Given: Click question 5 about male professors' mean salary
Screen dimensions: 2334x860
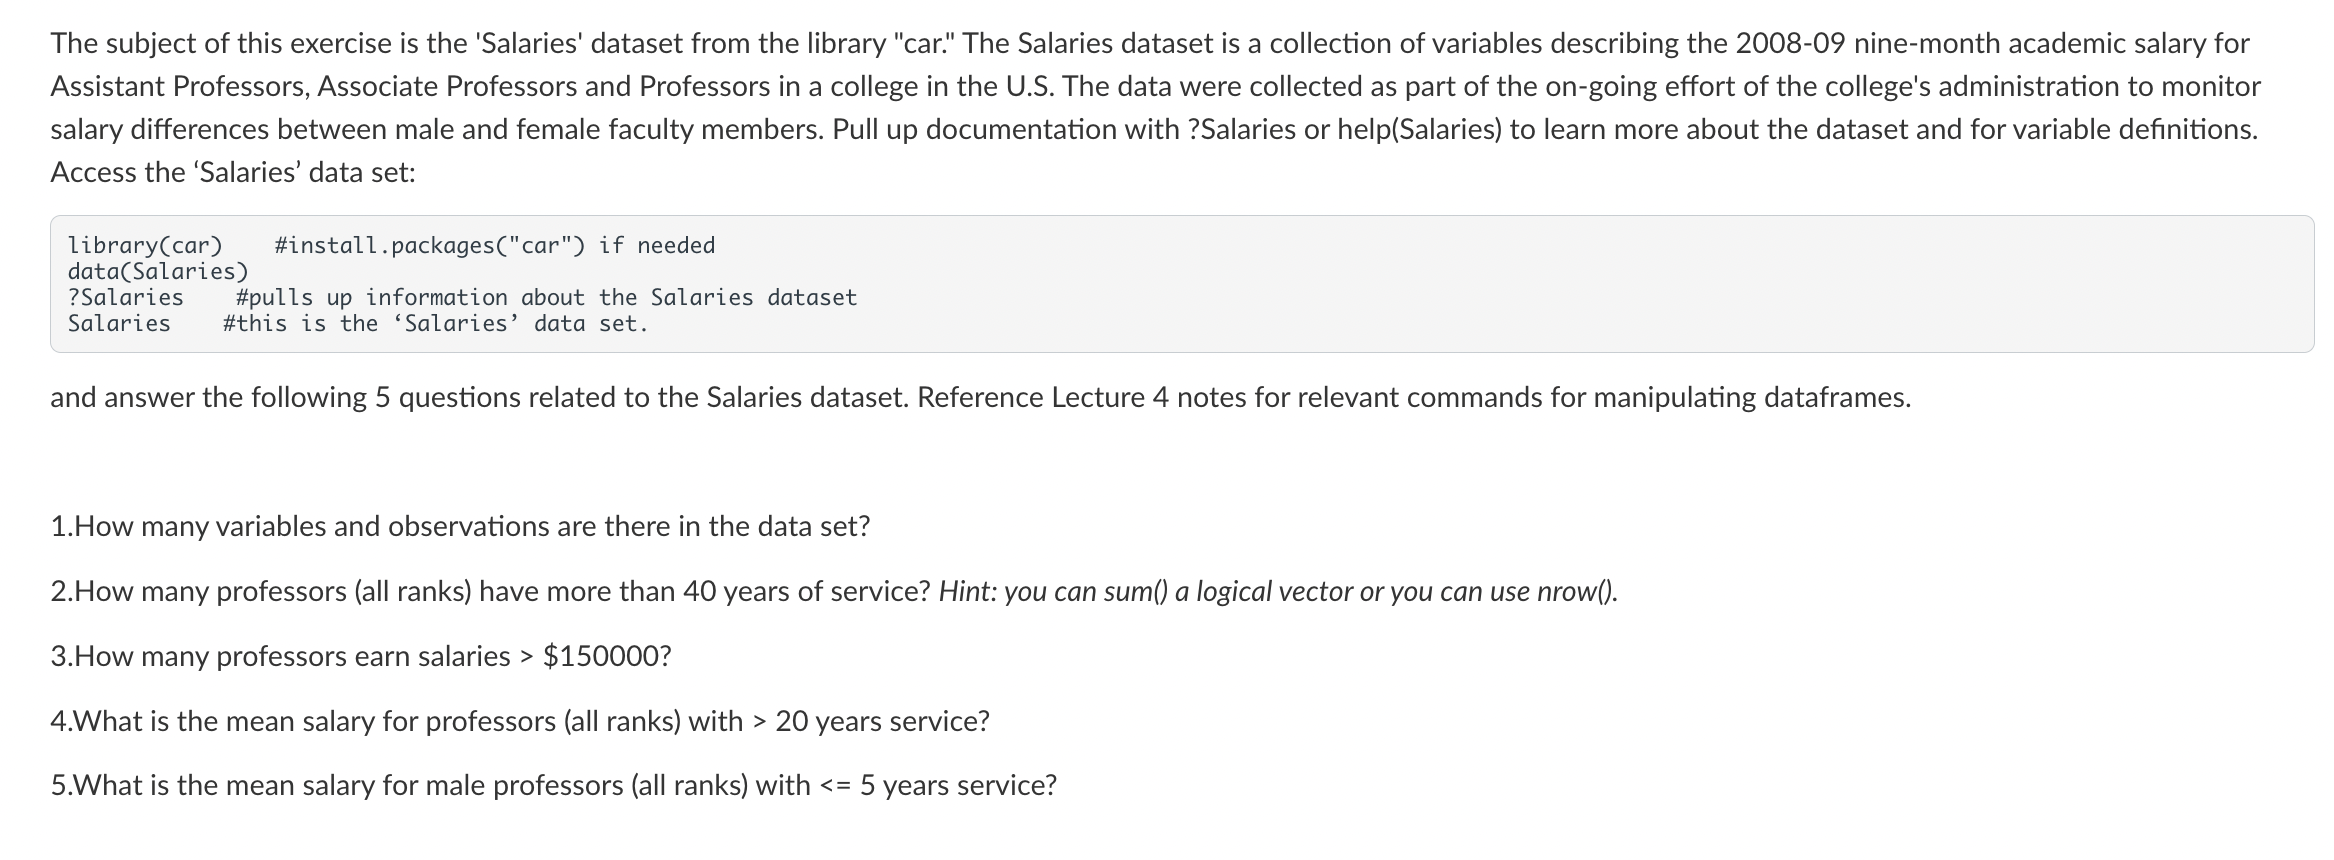Looking at the screenshot, I should 553,785.
